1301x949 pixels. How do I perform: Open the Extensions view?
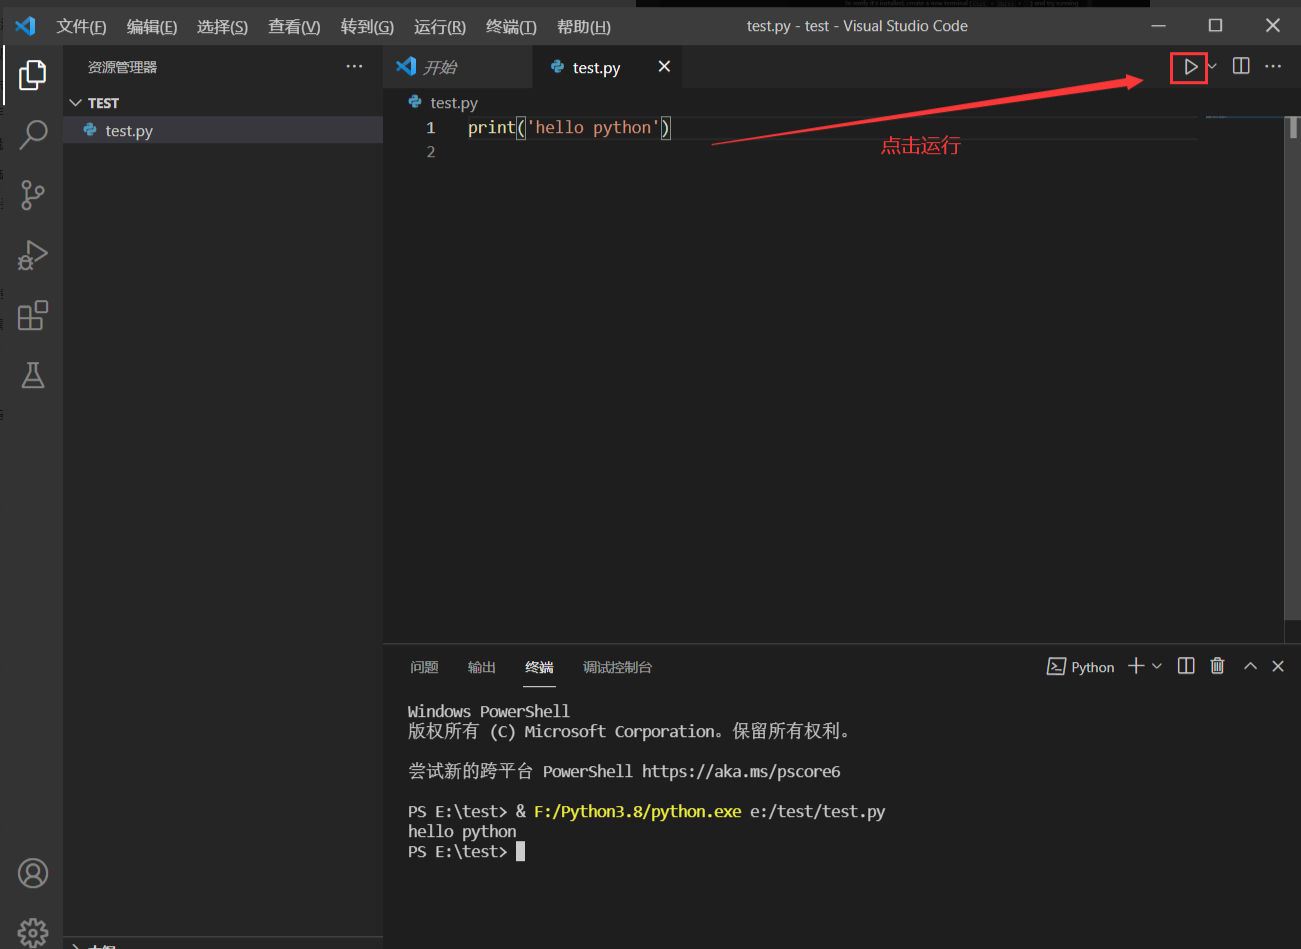tap(33, 315)
